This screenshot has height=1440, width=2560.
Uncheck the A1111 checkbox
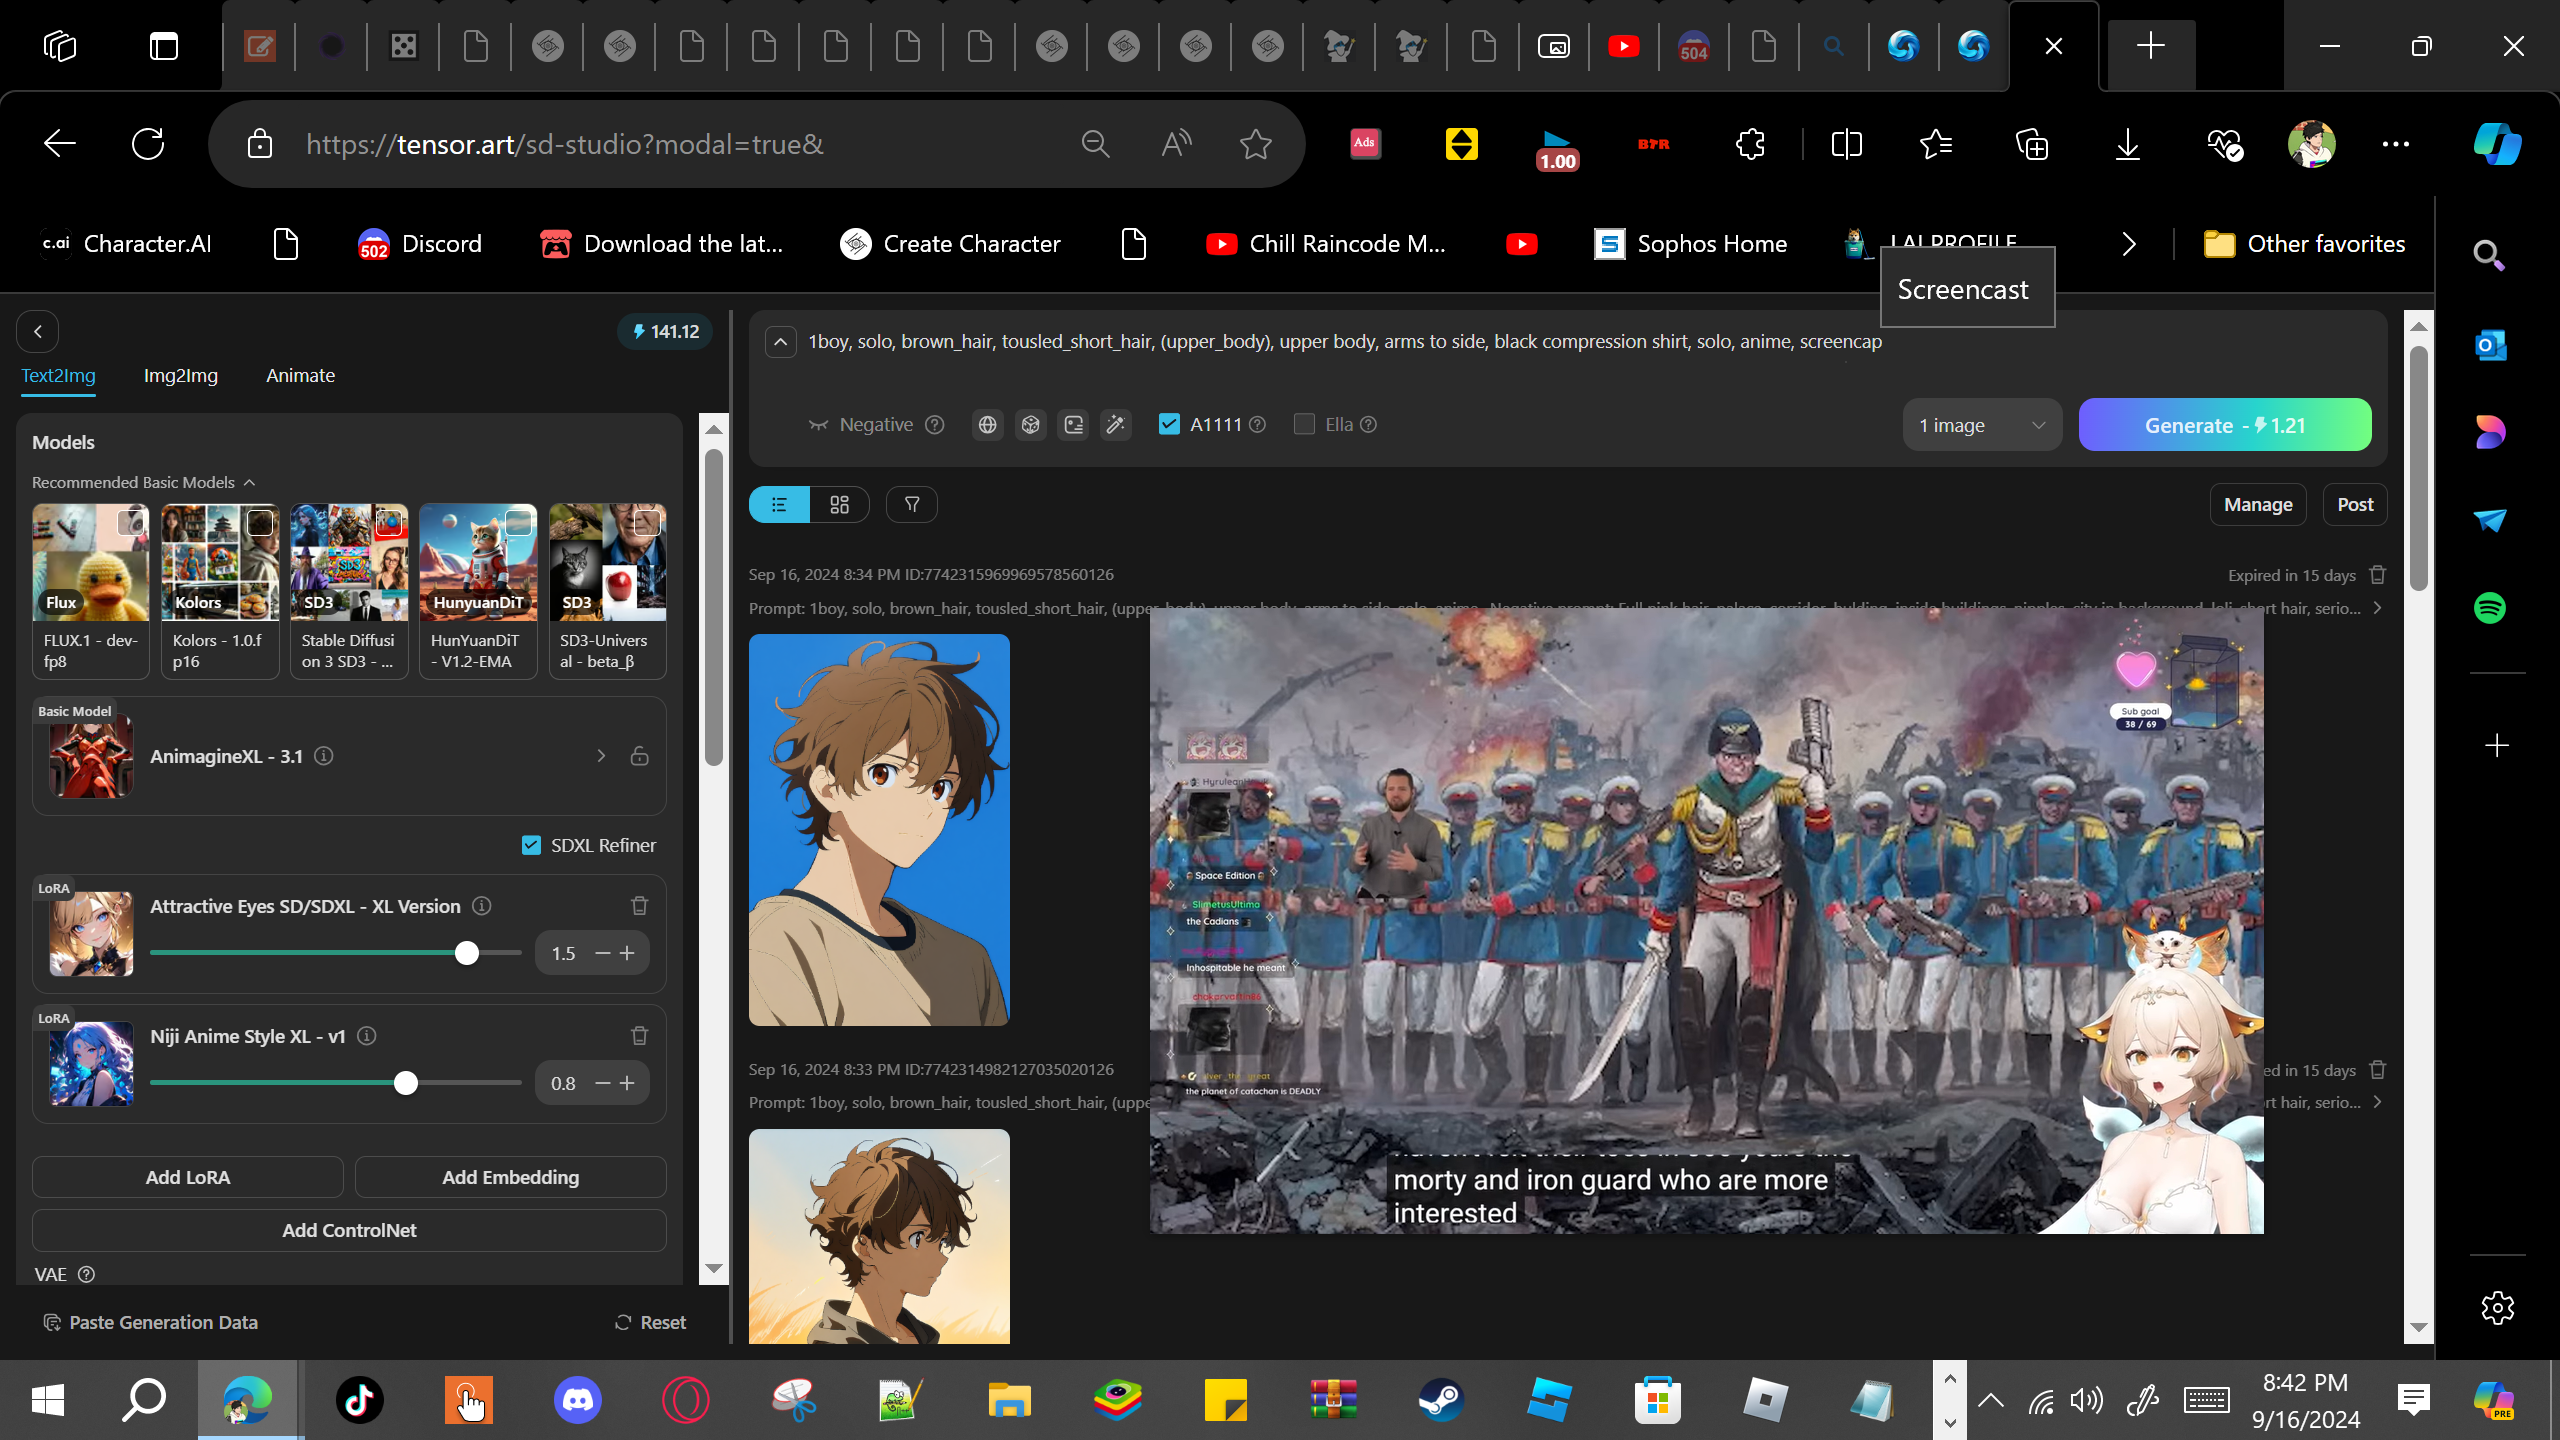(1168, 424)
